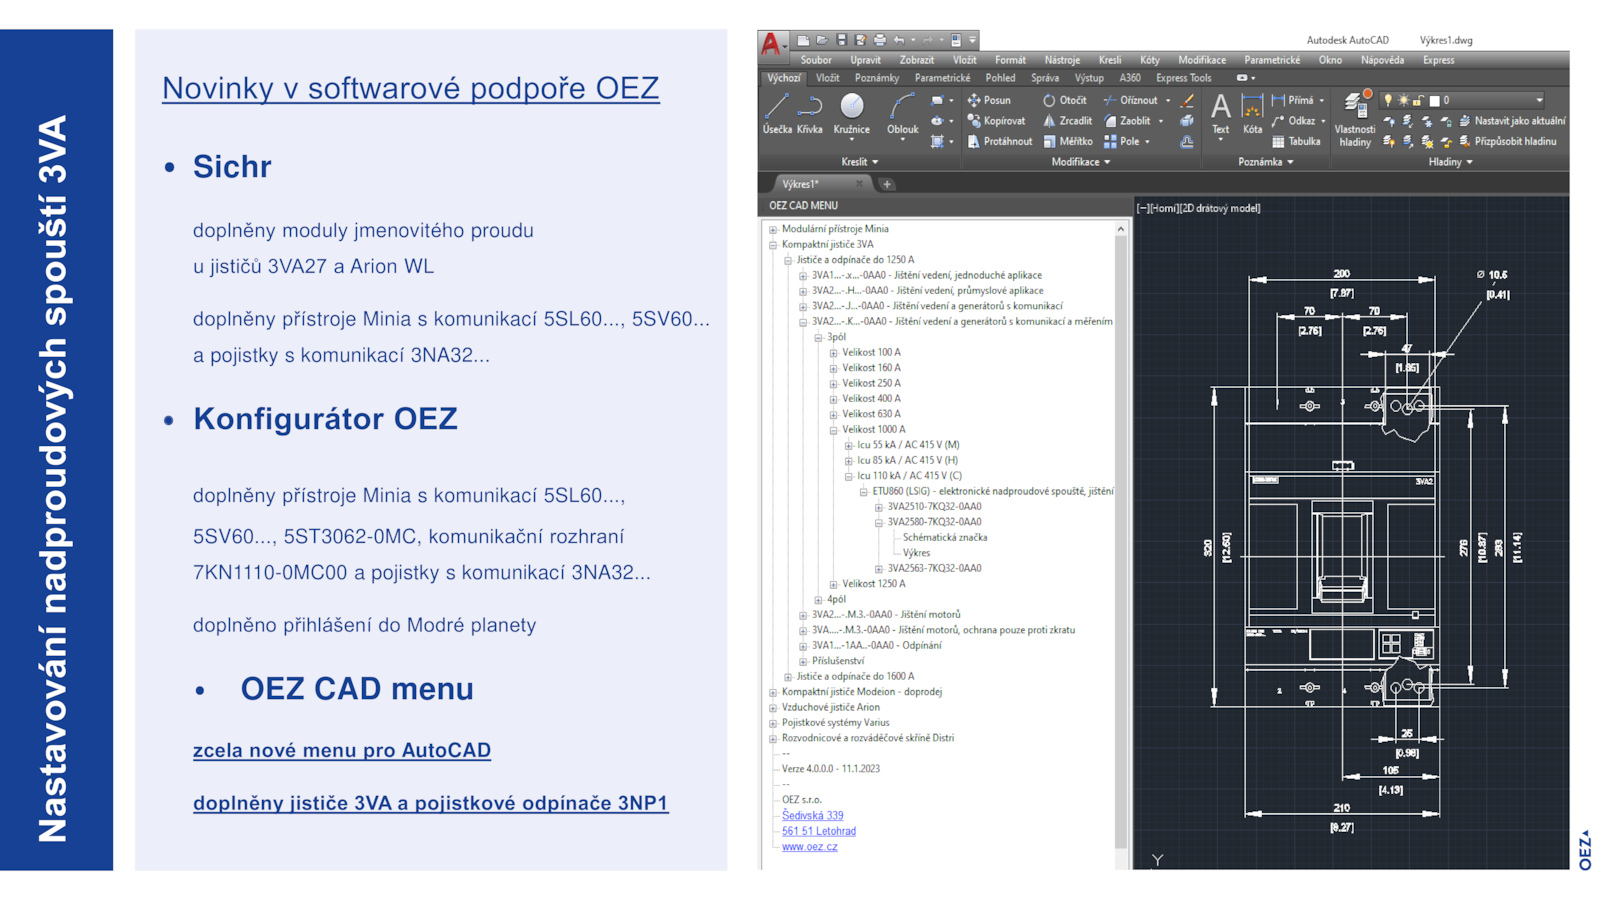Switch to the Express Tools ribbon tab
This screenshot has width=1600, height=900.
tap(1183, 78)
